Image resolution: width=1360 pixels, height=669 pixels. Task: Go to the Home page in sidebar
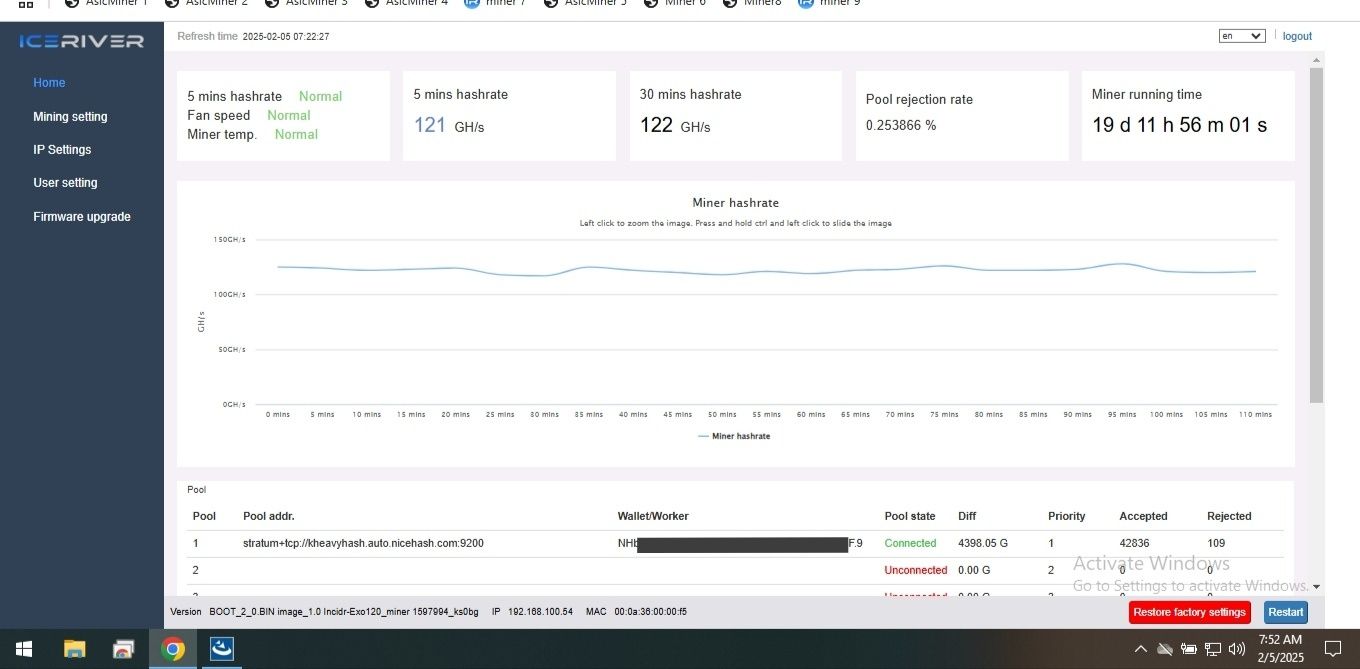tap(49, 83)
